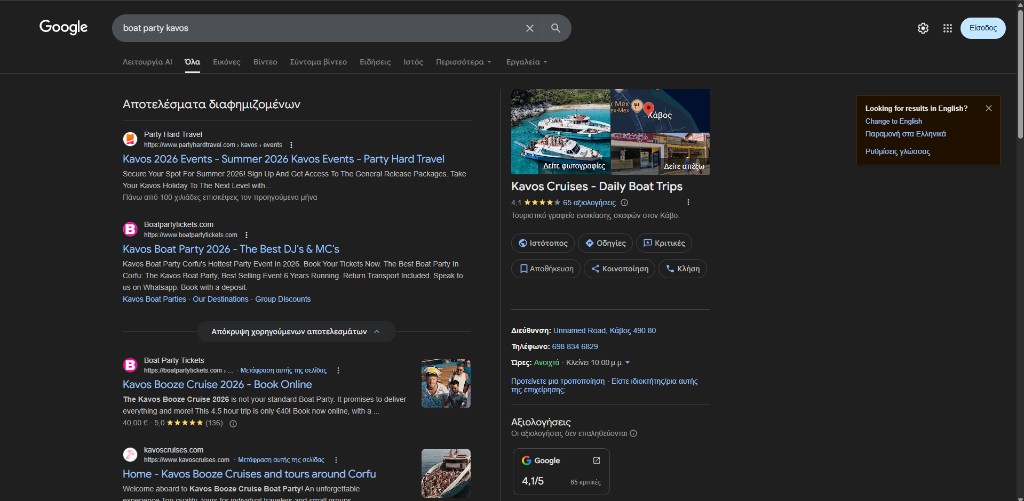Switch to Βίντεο tab
Screen dimensions: 1024x501
coord(265,62)
